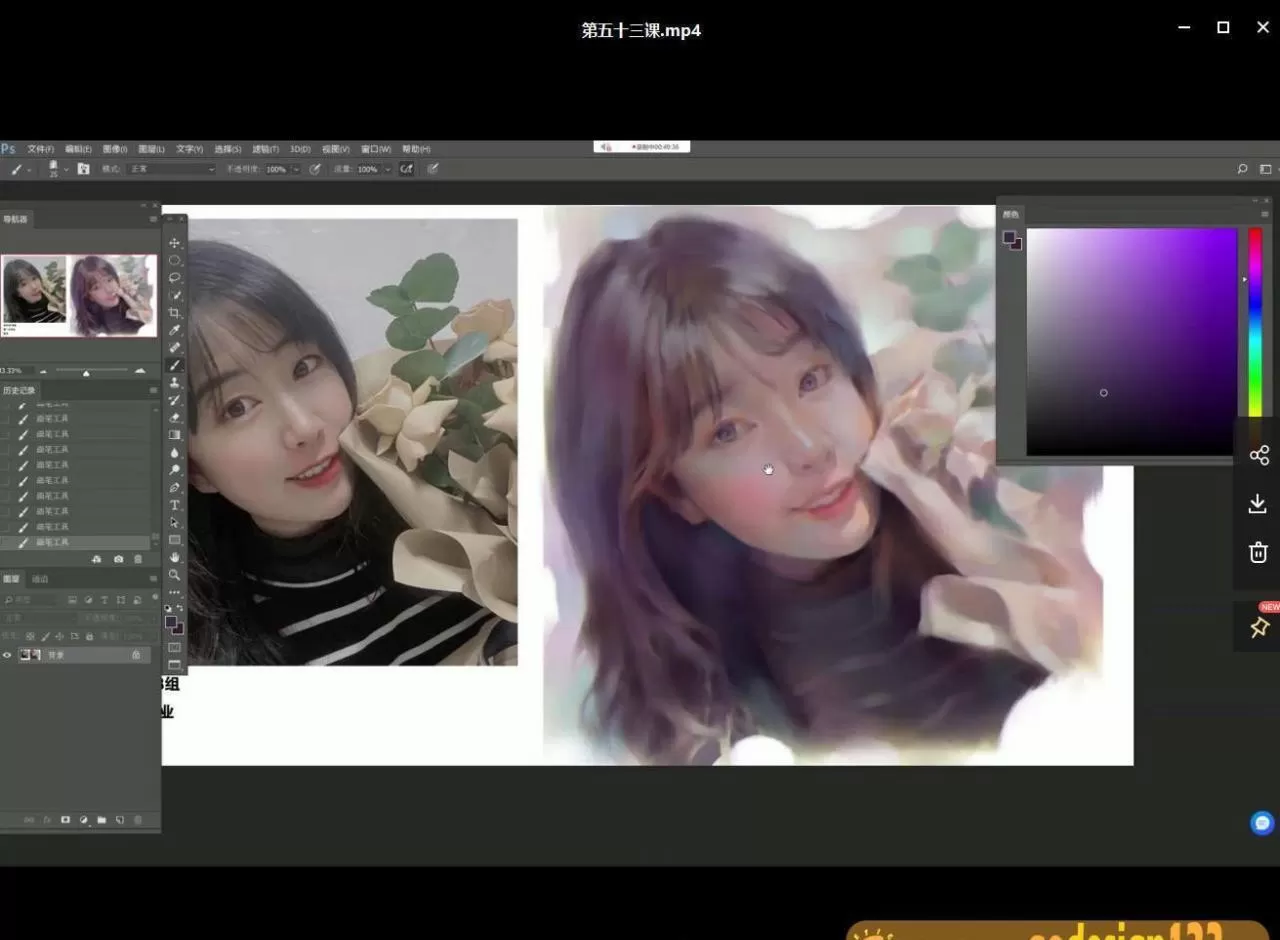Toggle airbrush mode in options bar
This screenshot has width=1280, height=940.
[406, 169]
